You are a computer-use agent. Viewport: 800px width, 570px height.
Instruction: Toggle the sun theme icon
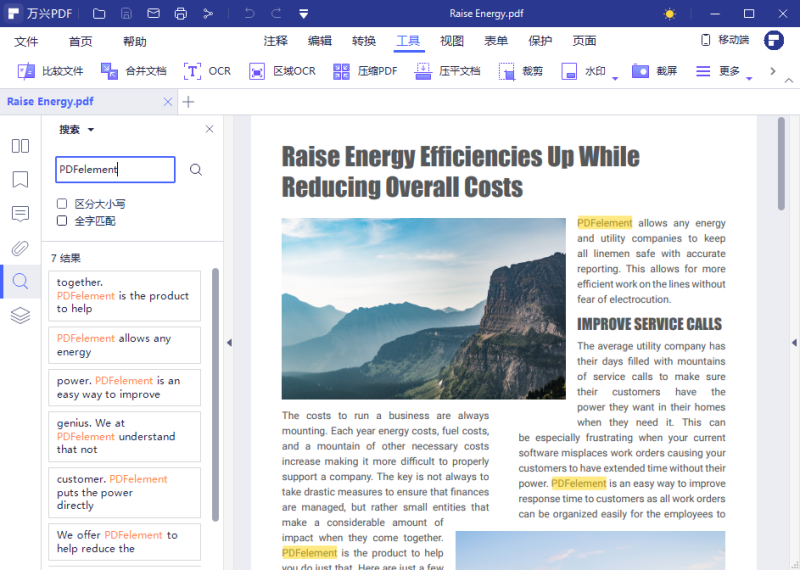(x=669, y=14)
